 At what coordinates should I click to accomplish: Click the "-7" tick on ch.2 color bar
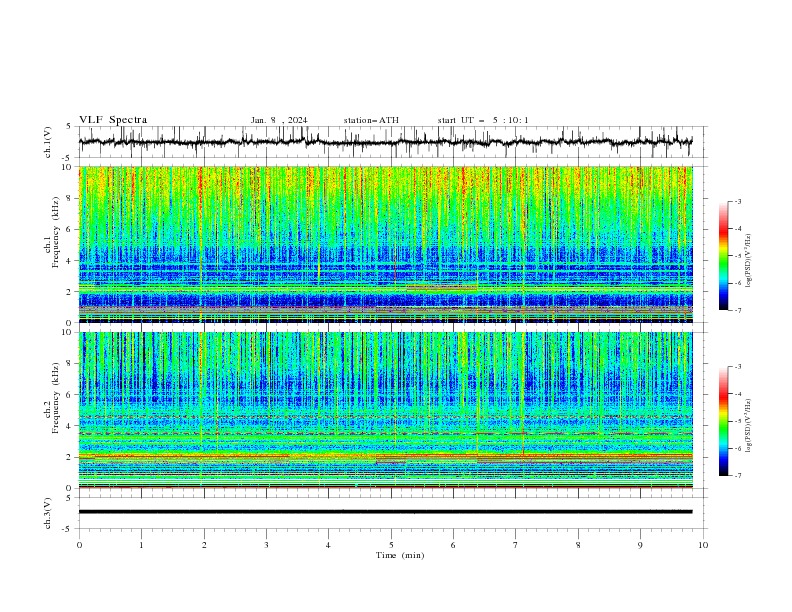pyautogui.click(x=738, y=476)
